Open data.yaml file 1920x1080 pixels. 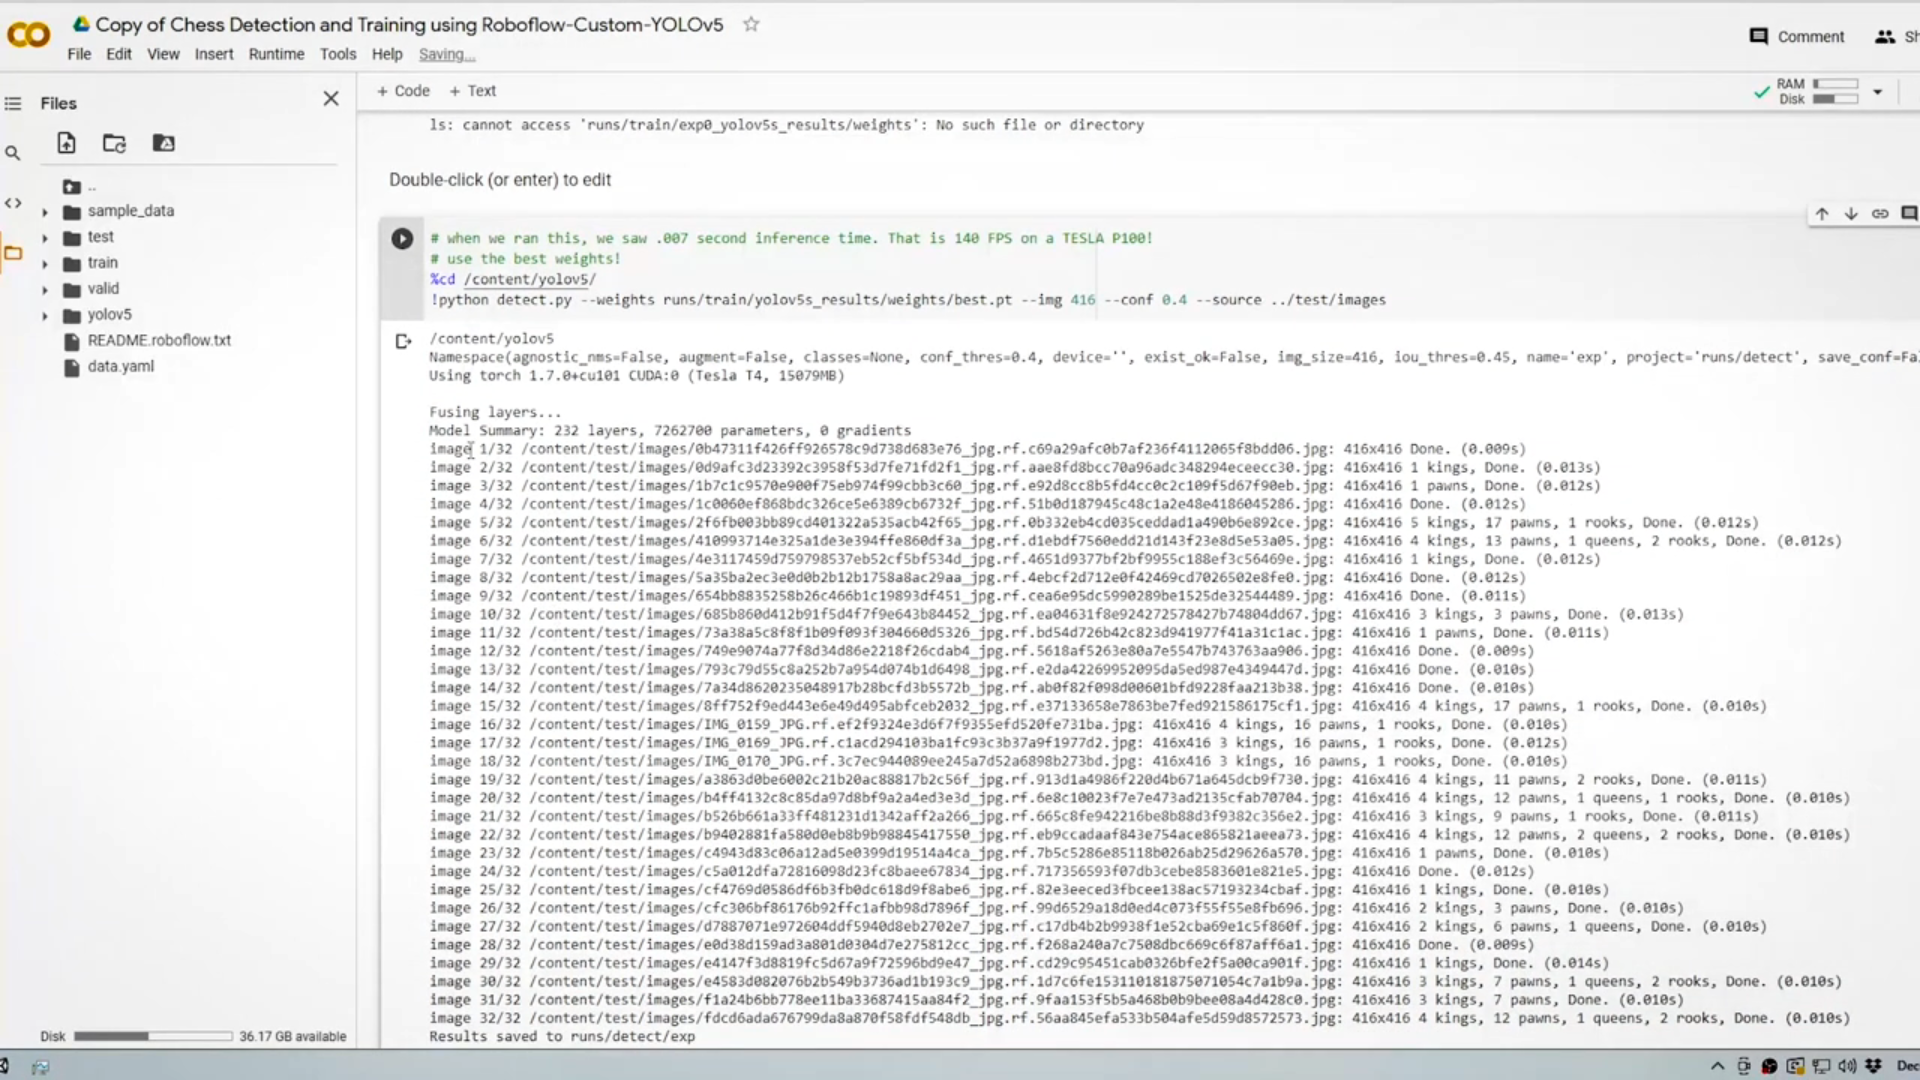(121, 366)
